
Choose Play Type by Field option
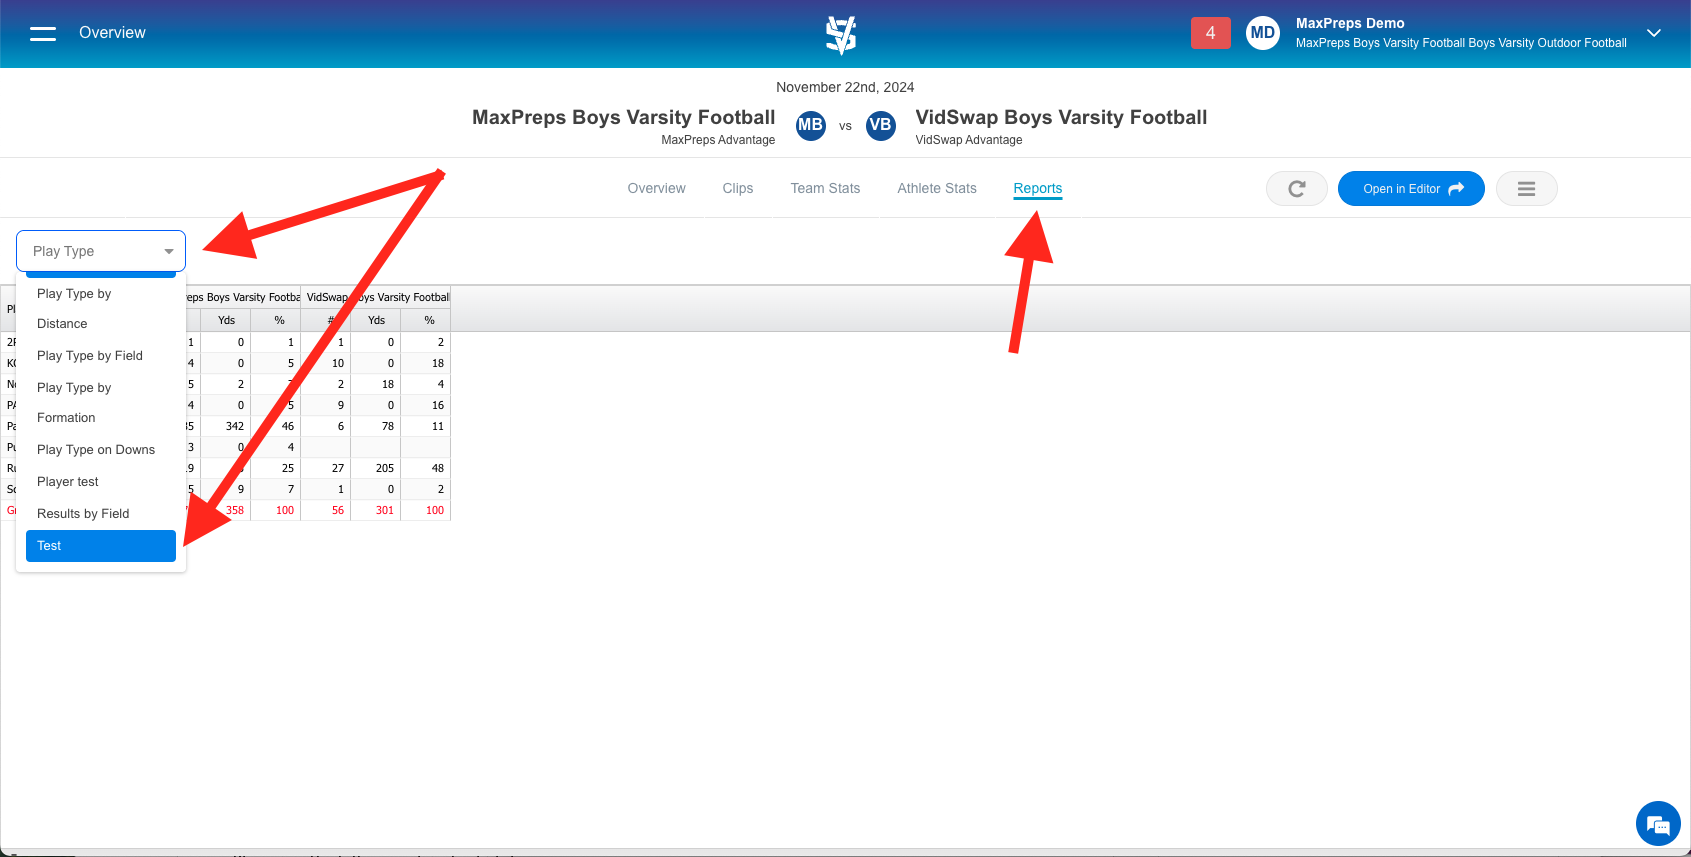(x=101, y=355)
